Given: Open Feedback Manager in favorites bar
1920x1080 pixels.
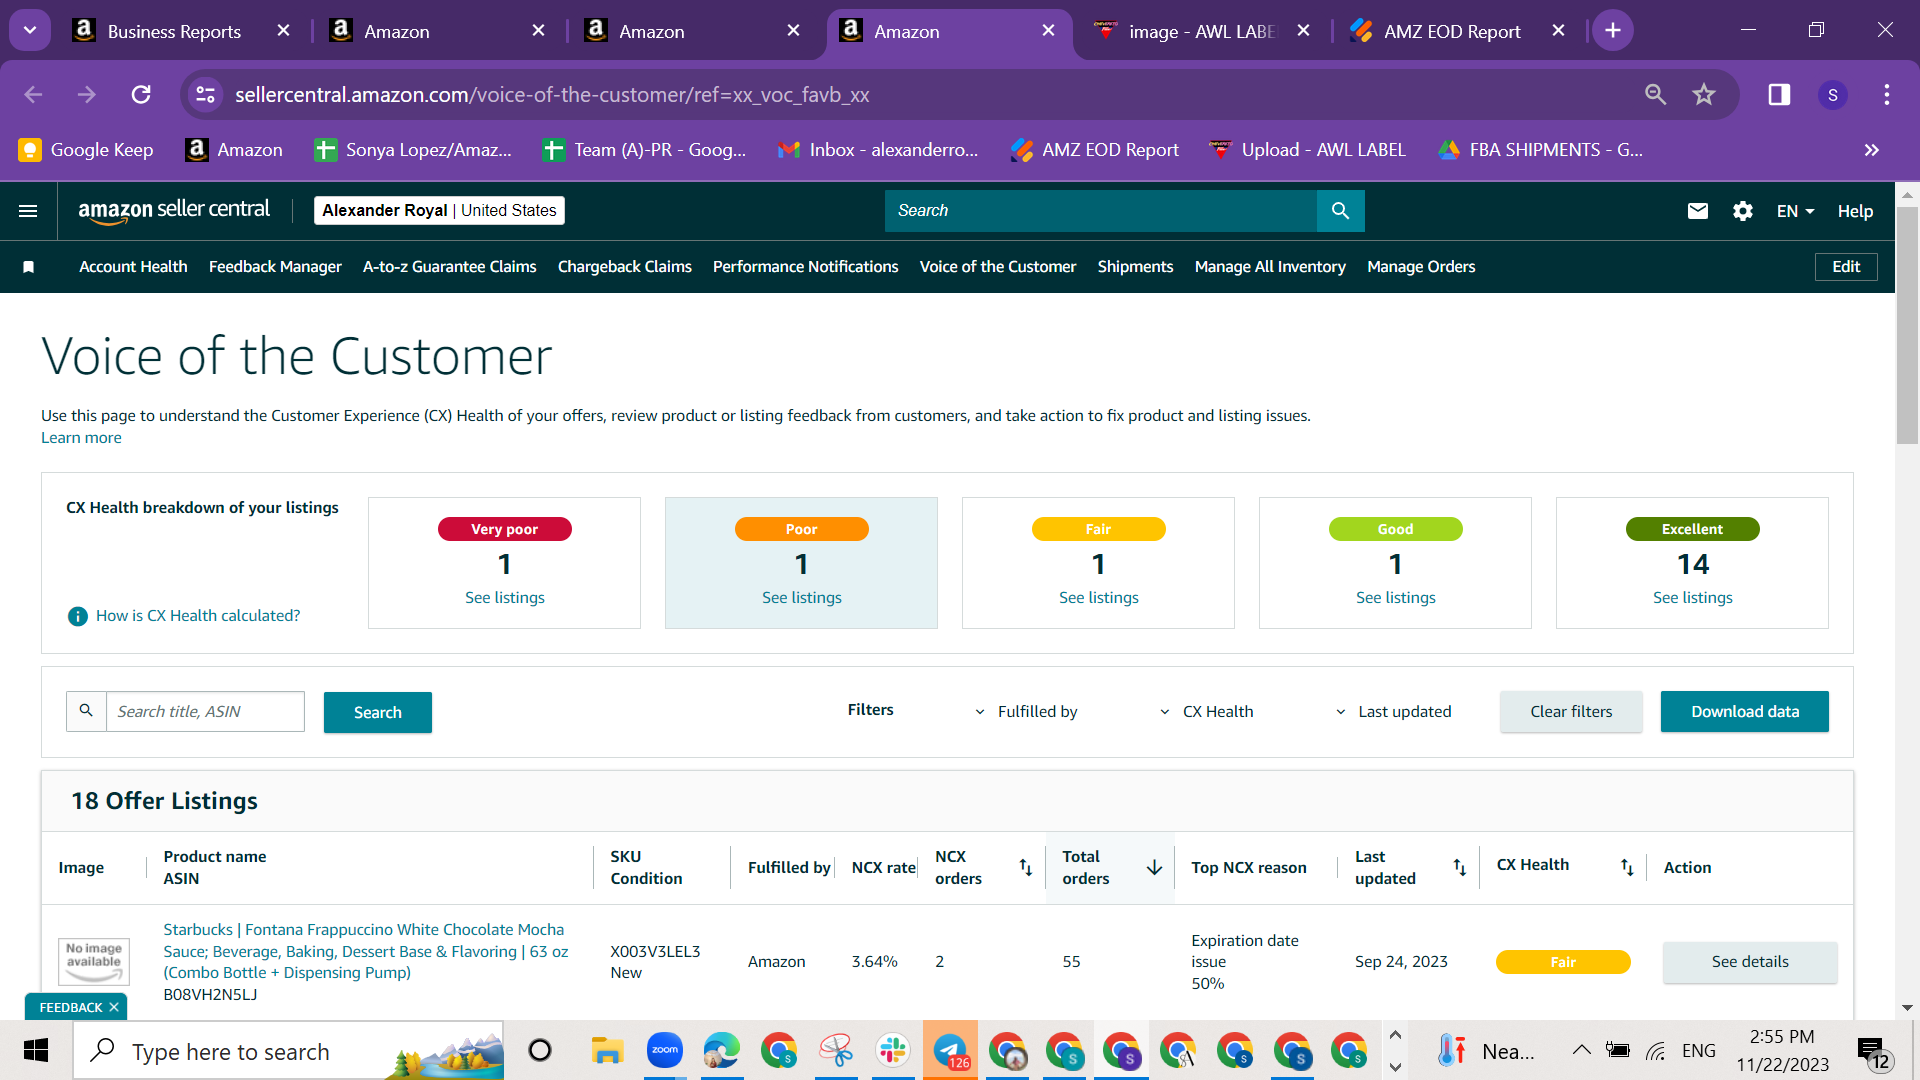Looking at the screenshot, I should pyautogui.click(x=275, y=267).
